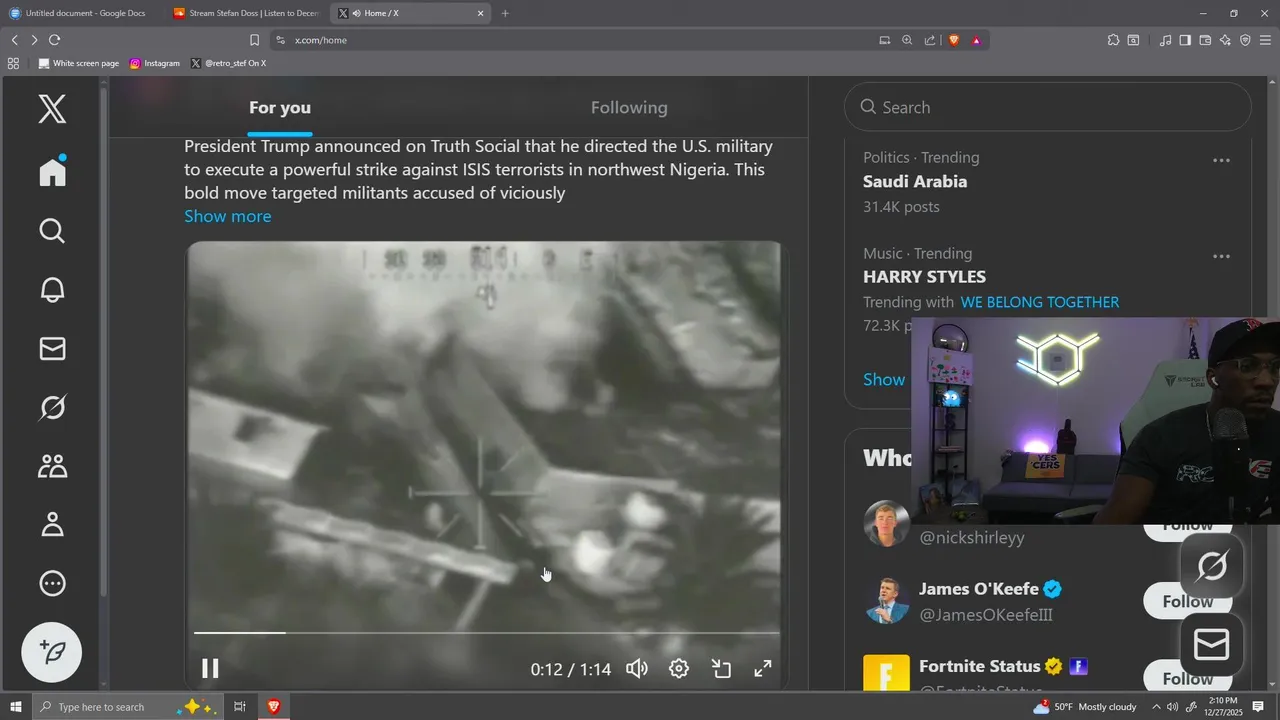The height and width of the screenshot is (720, 1280).
Task: Open more options for Saudi Arabia trend
Action: tap(1221, 160)
